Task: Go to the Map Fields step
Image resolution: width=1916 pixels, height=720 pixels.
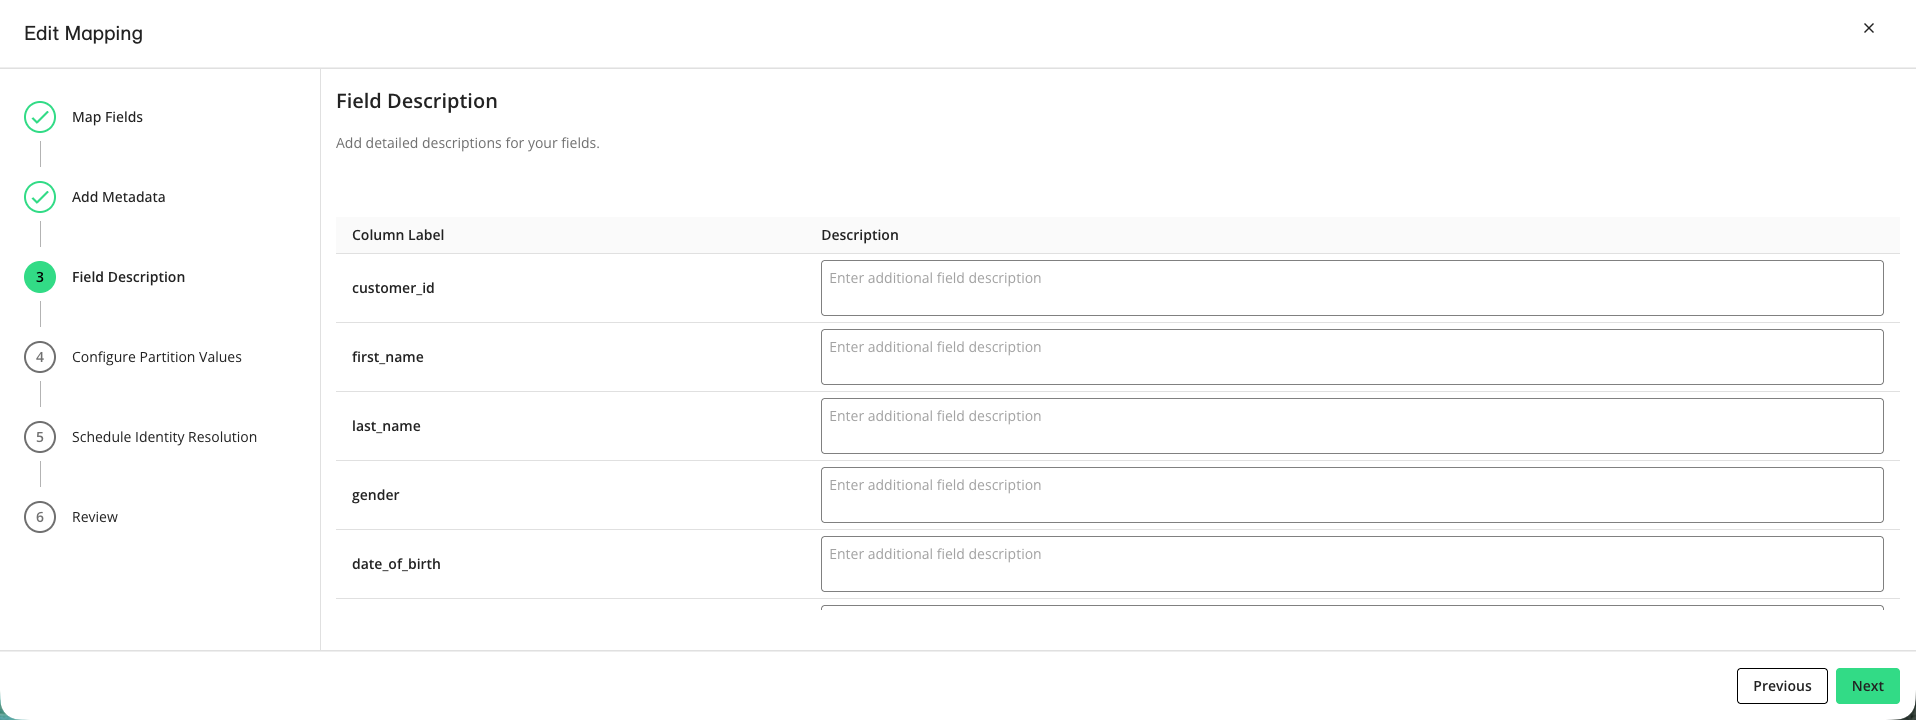Action: coord(107,117)
